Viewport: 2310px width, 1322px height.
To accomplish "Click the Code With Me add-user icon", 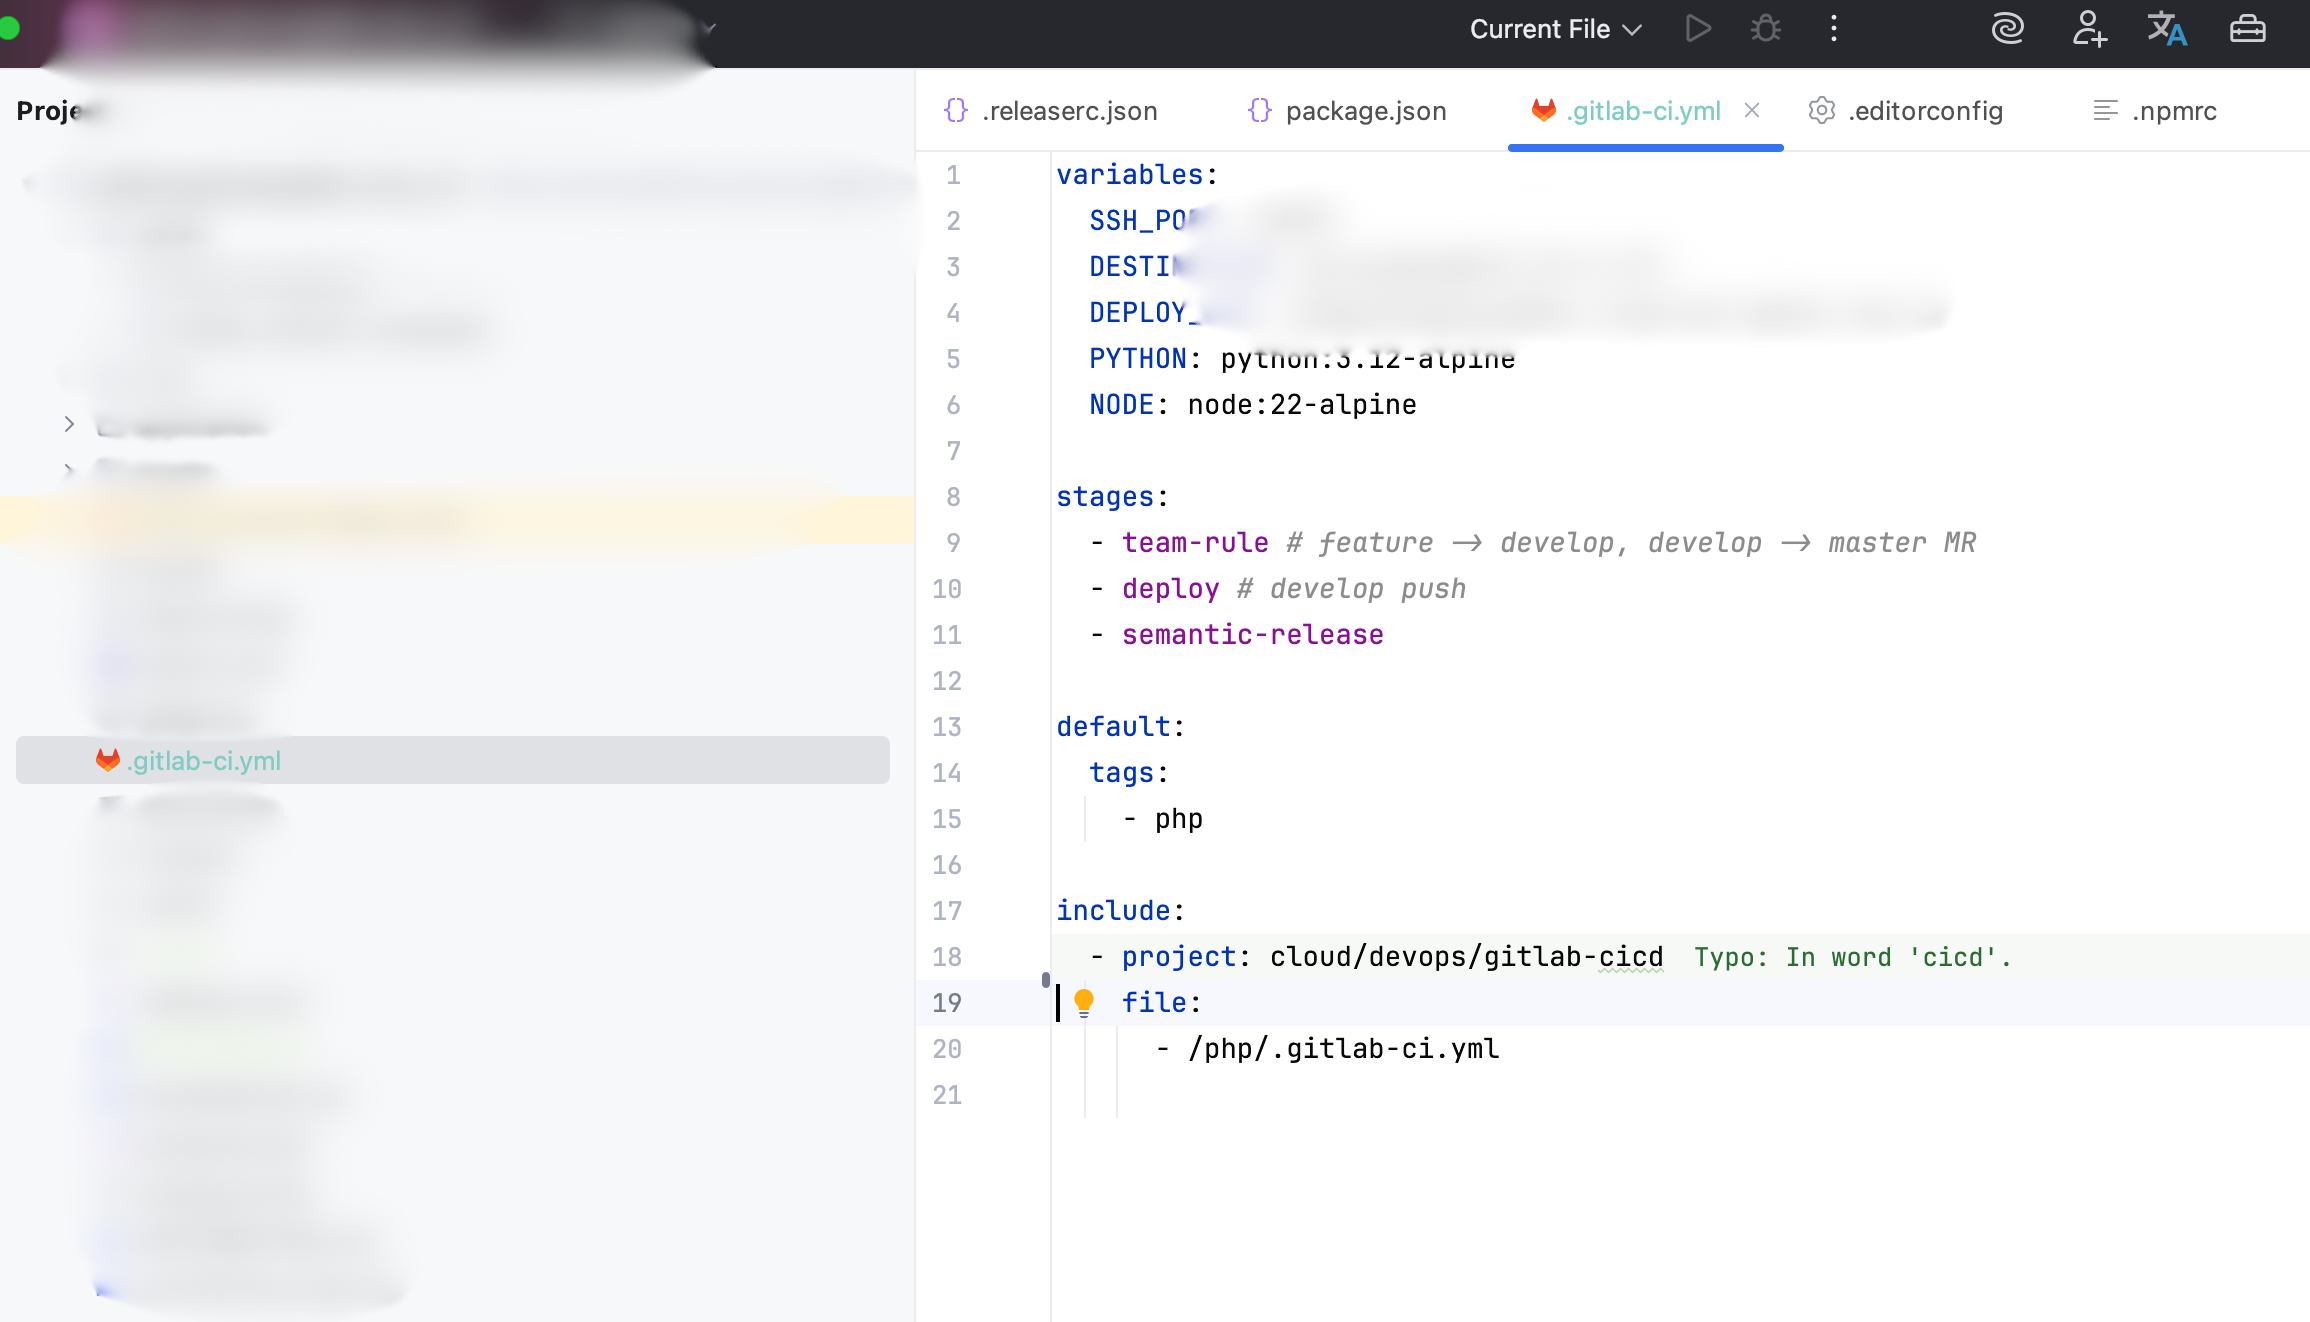I will click(2088, 28).
